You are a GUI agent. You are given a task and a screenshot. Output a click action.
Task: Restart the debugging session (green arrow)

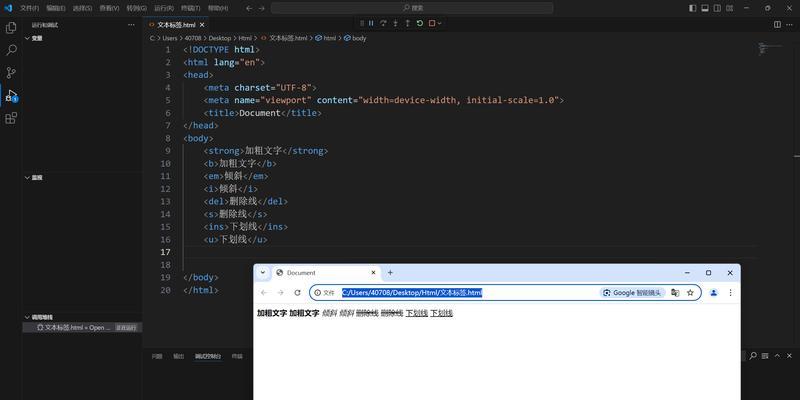tap(420, 23)
